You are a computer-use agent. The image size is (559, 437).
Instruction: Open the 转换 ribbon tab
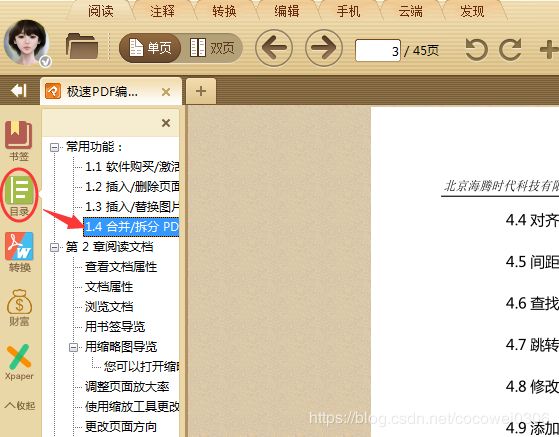[x=224, y=11]
